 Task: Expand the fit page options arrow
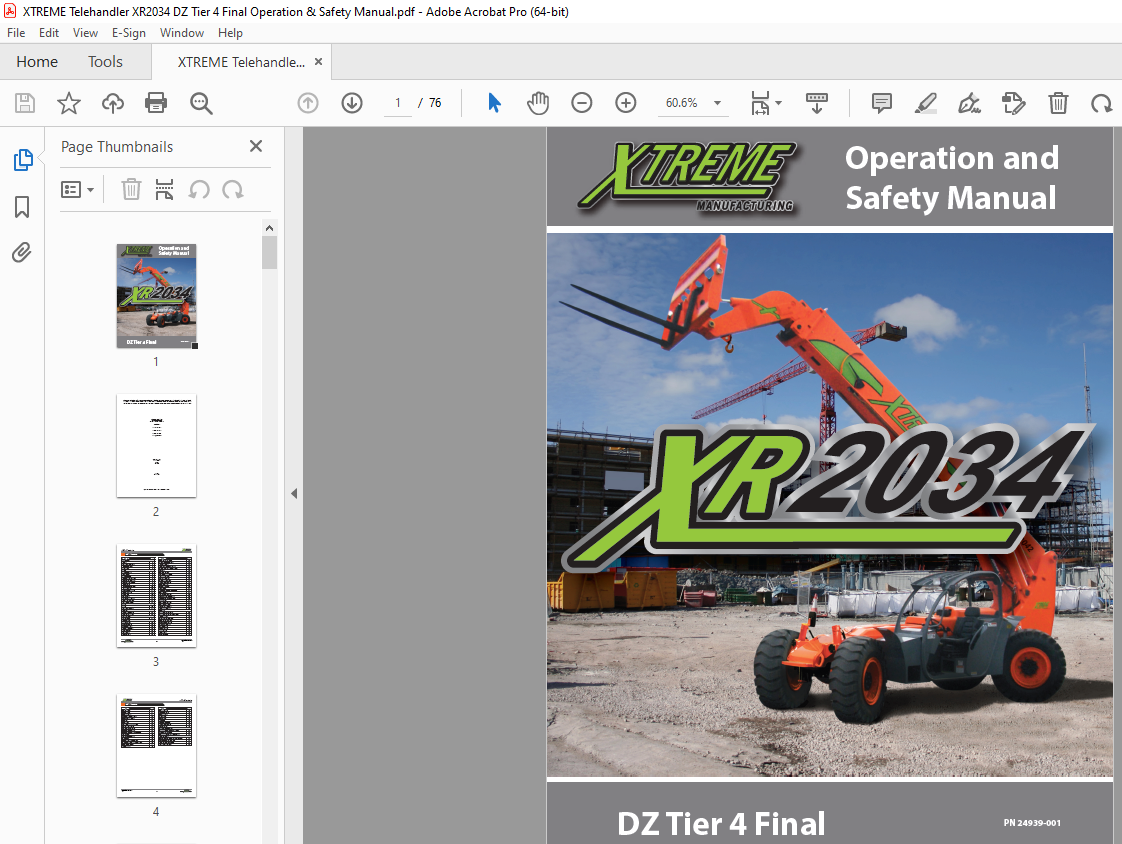pyautogui.click(x=779, y=103)
